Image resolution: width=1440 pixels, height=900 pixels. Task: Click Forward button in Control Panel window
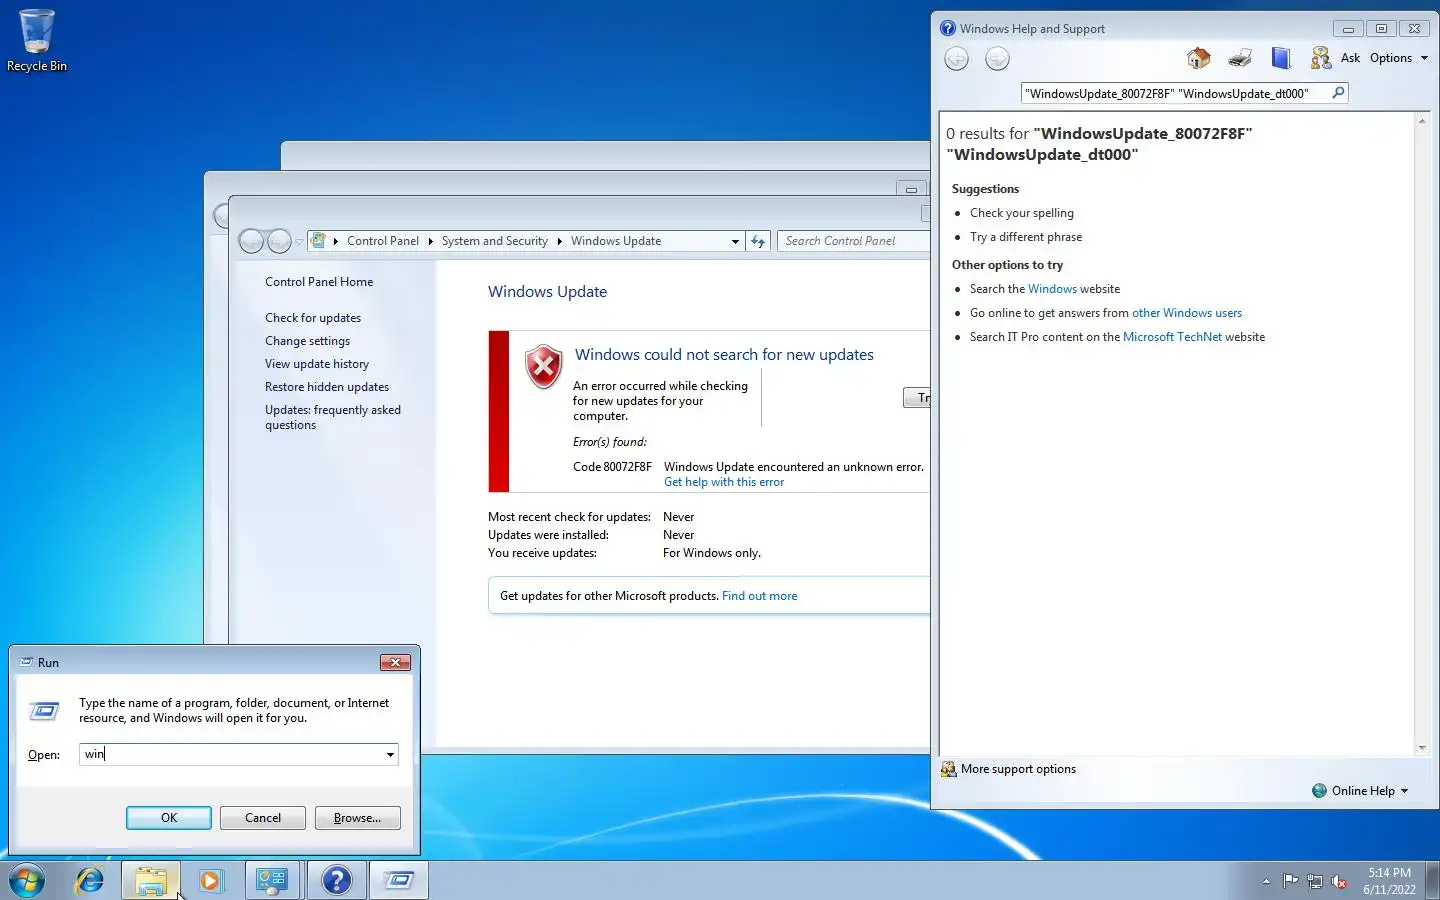click(279, 241)
